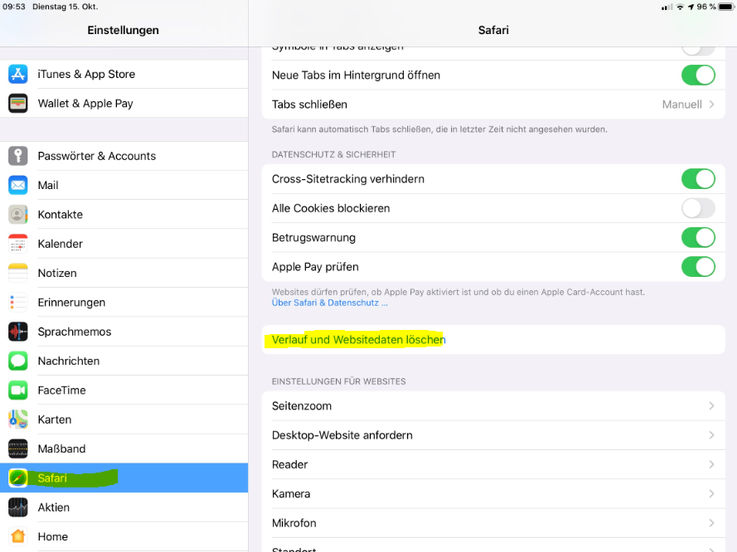Tap the cellular signal bars icon
Viewport: 737px width, 552px height.
pyautogui.click(x=666, y=7)
